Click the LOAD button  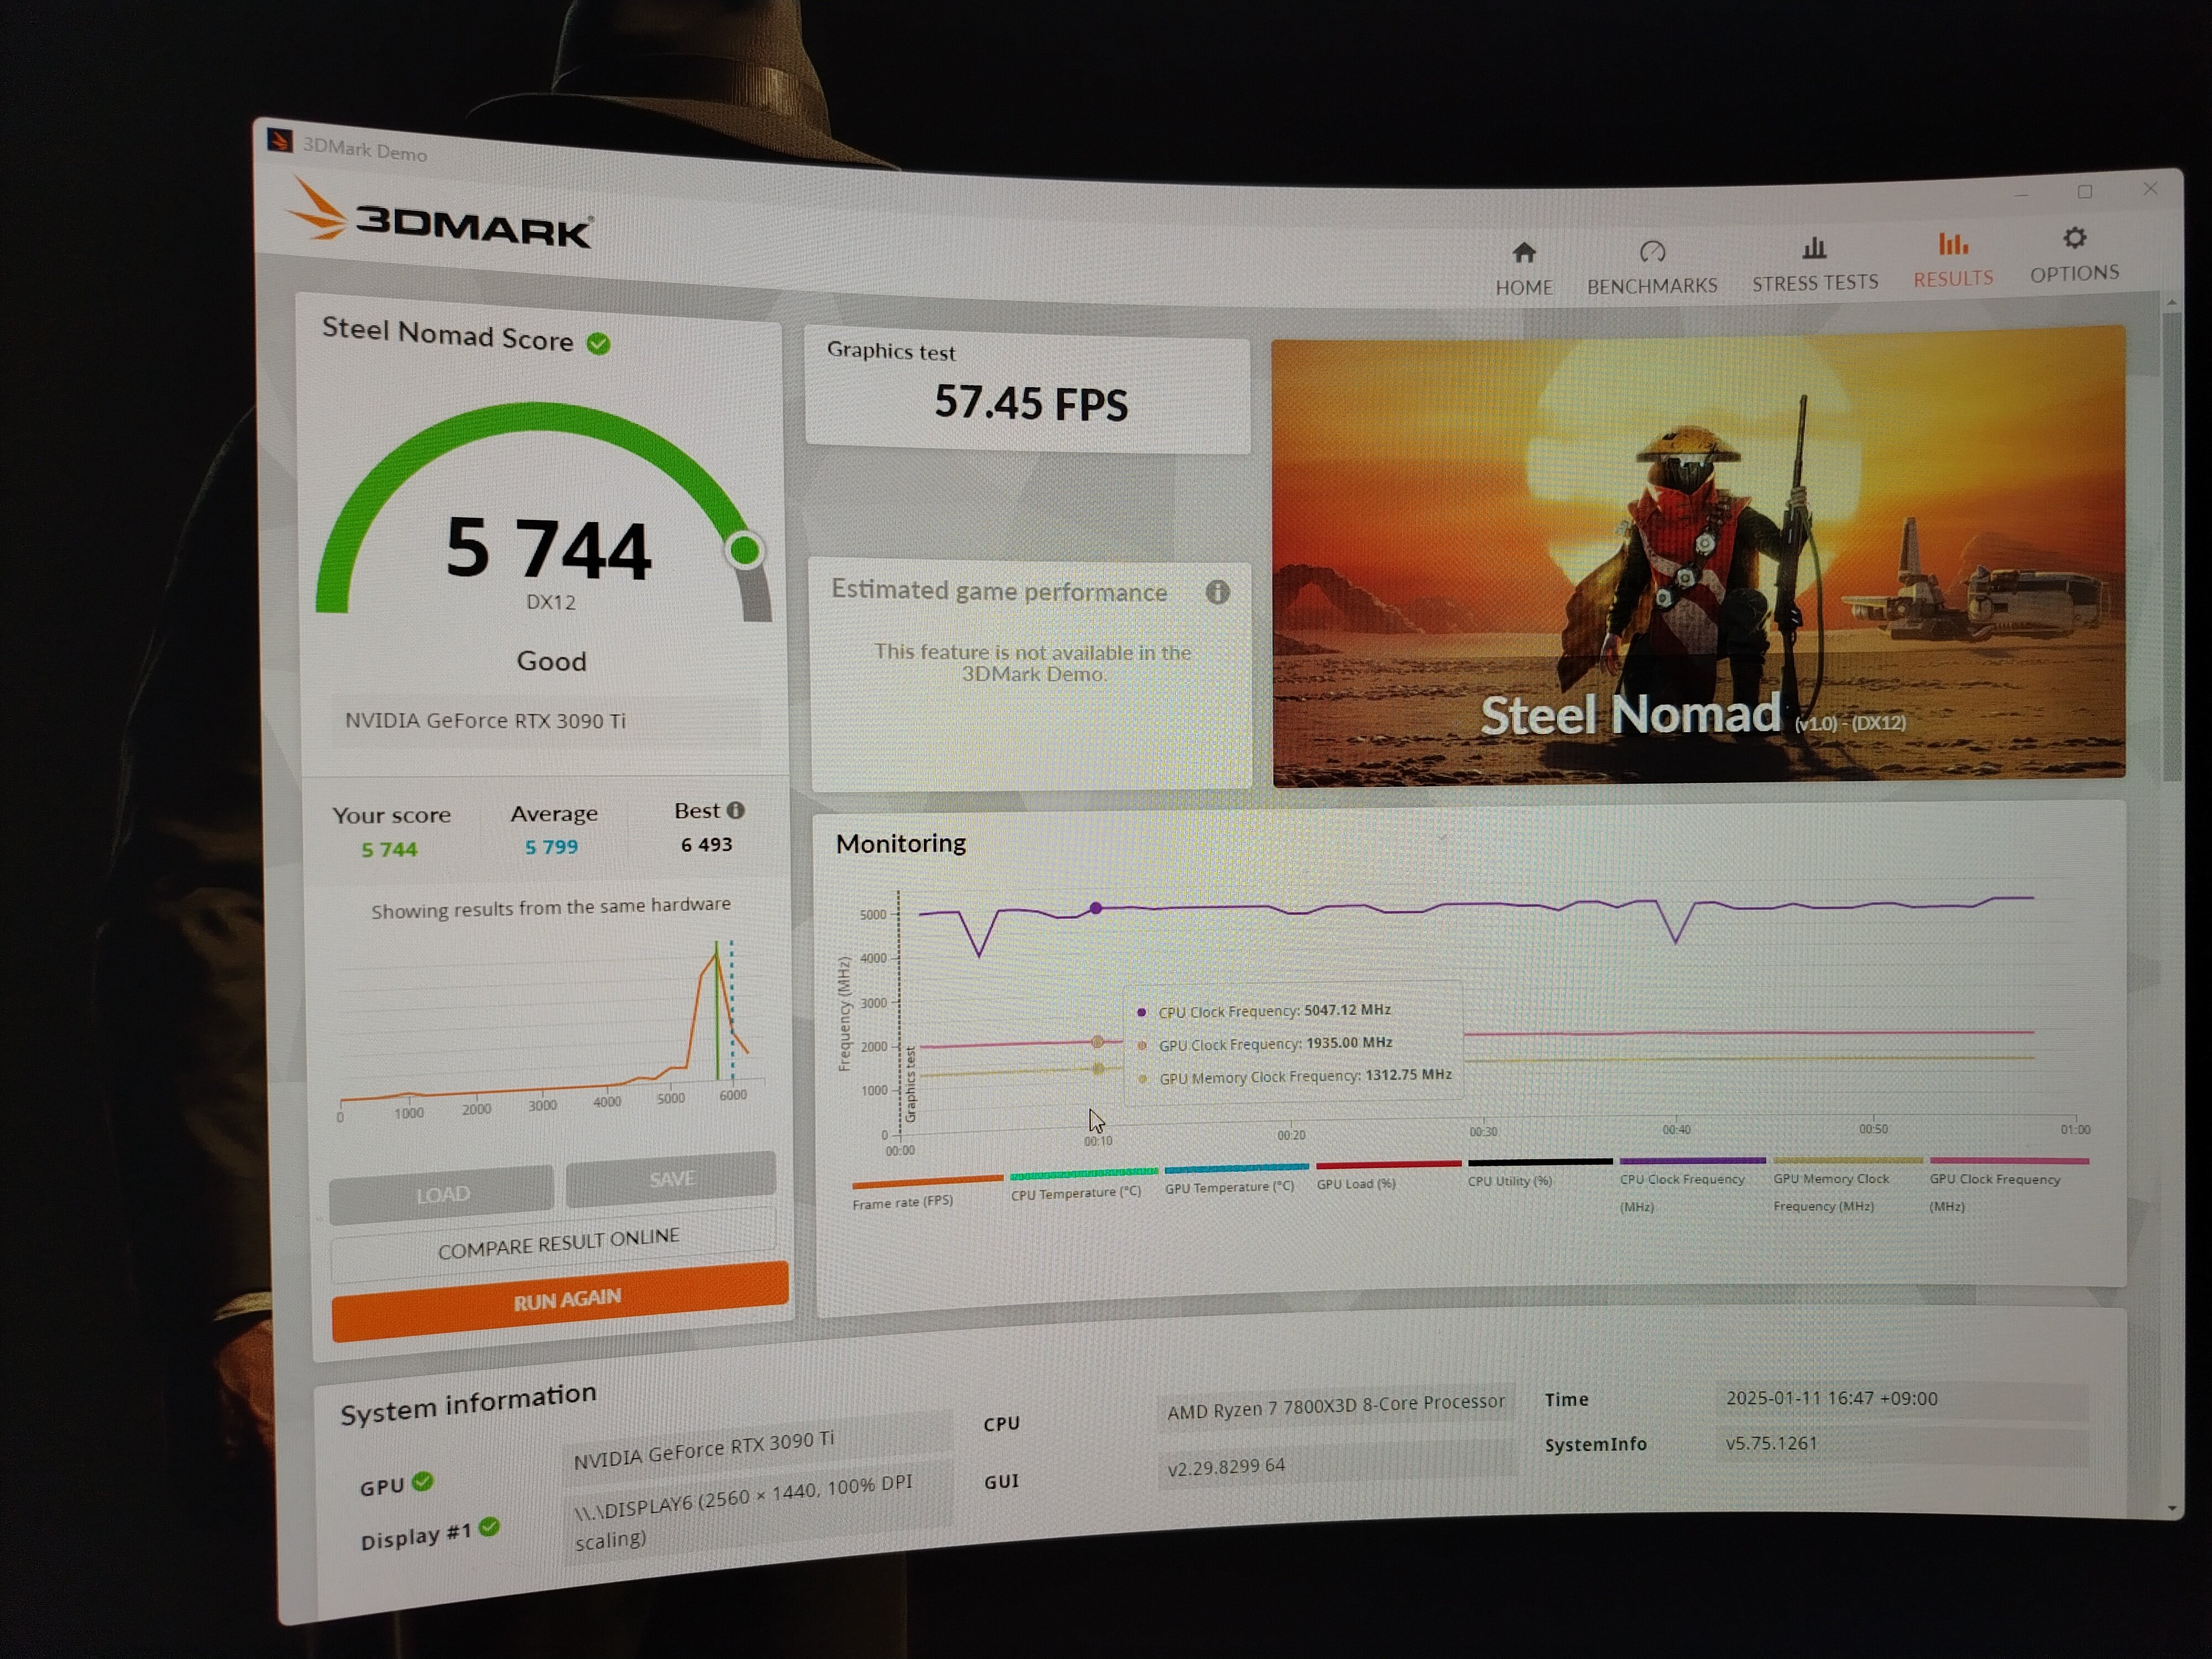click(441, 1194)
